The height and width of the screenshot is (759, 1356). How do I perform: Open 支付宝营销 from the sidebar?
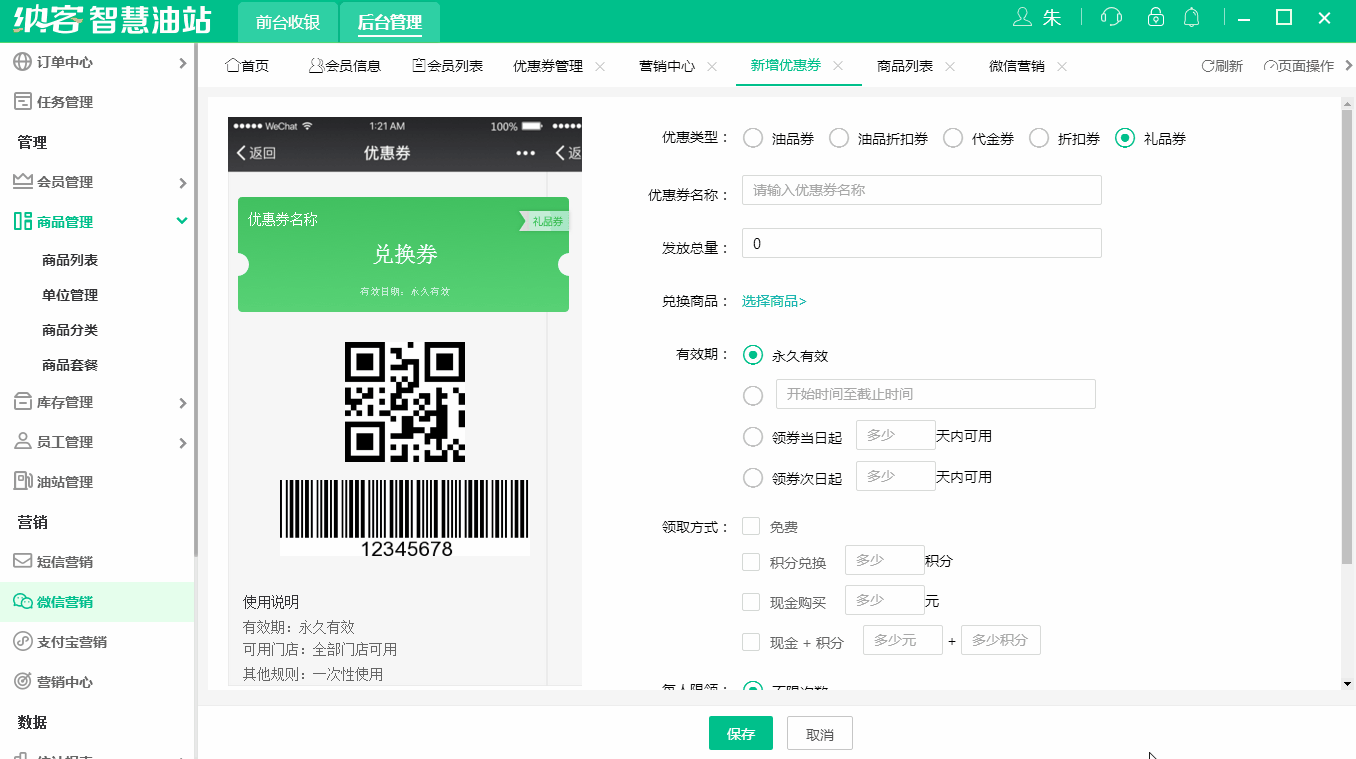point(22,640)
